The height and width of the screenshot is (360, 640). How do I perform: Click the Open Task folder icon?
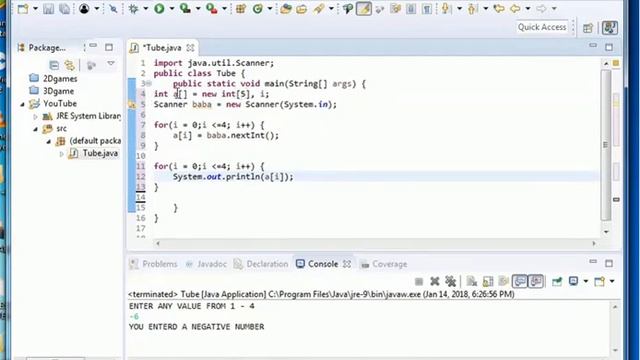click(302, 9)
